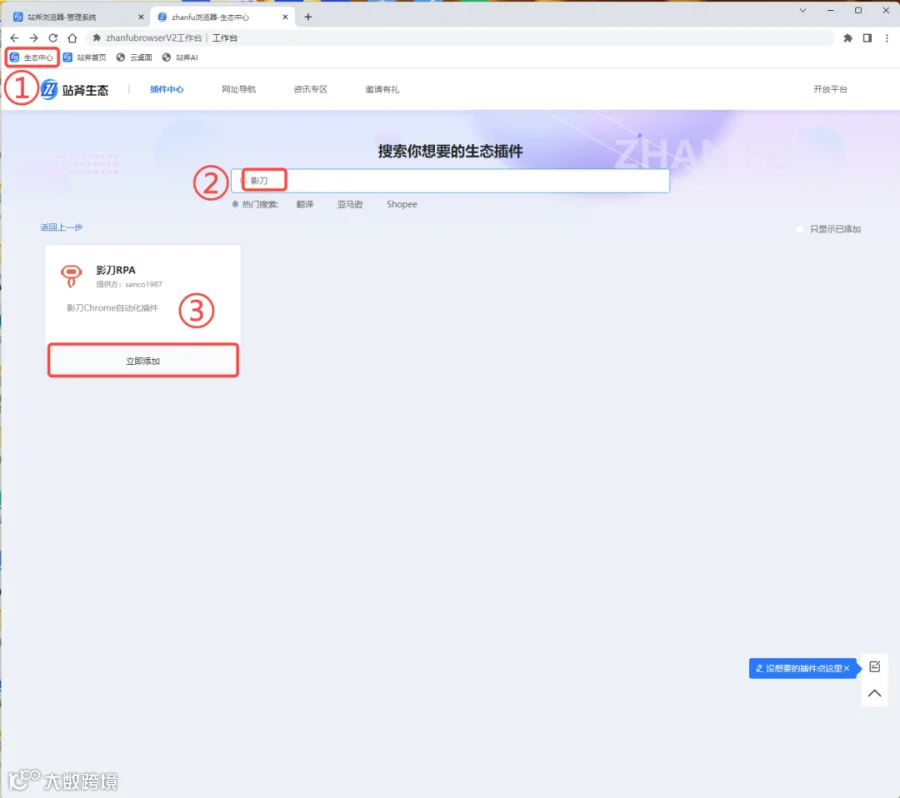Open the extensions puzzle icon
Screen dimensions: 900x798
click(848, 38)
